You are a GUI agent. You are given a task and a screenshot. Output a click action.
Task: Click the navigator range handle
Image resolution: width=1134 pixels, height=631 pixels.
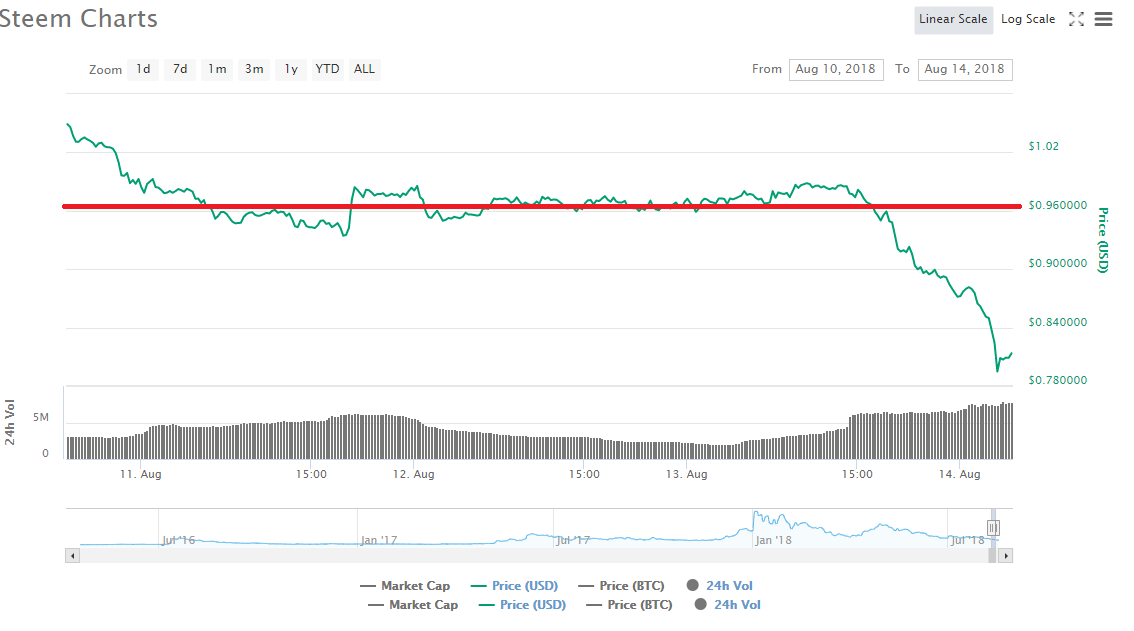point(993,528)
